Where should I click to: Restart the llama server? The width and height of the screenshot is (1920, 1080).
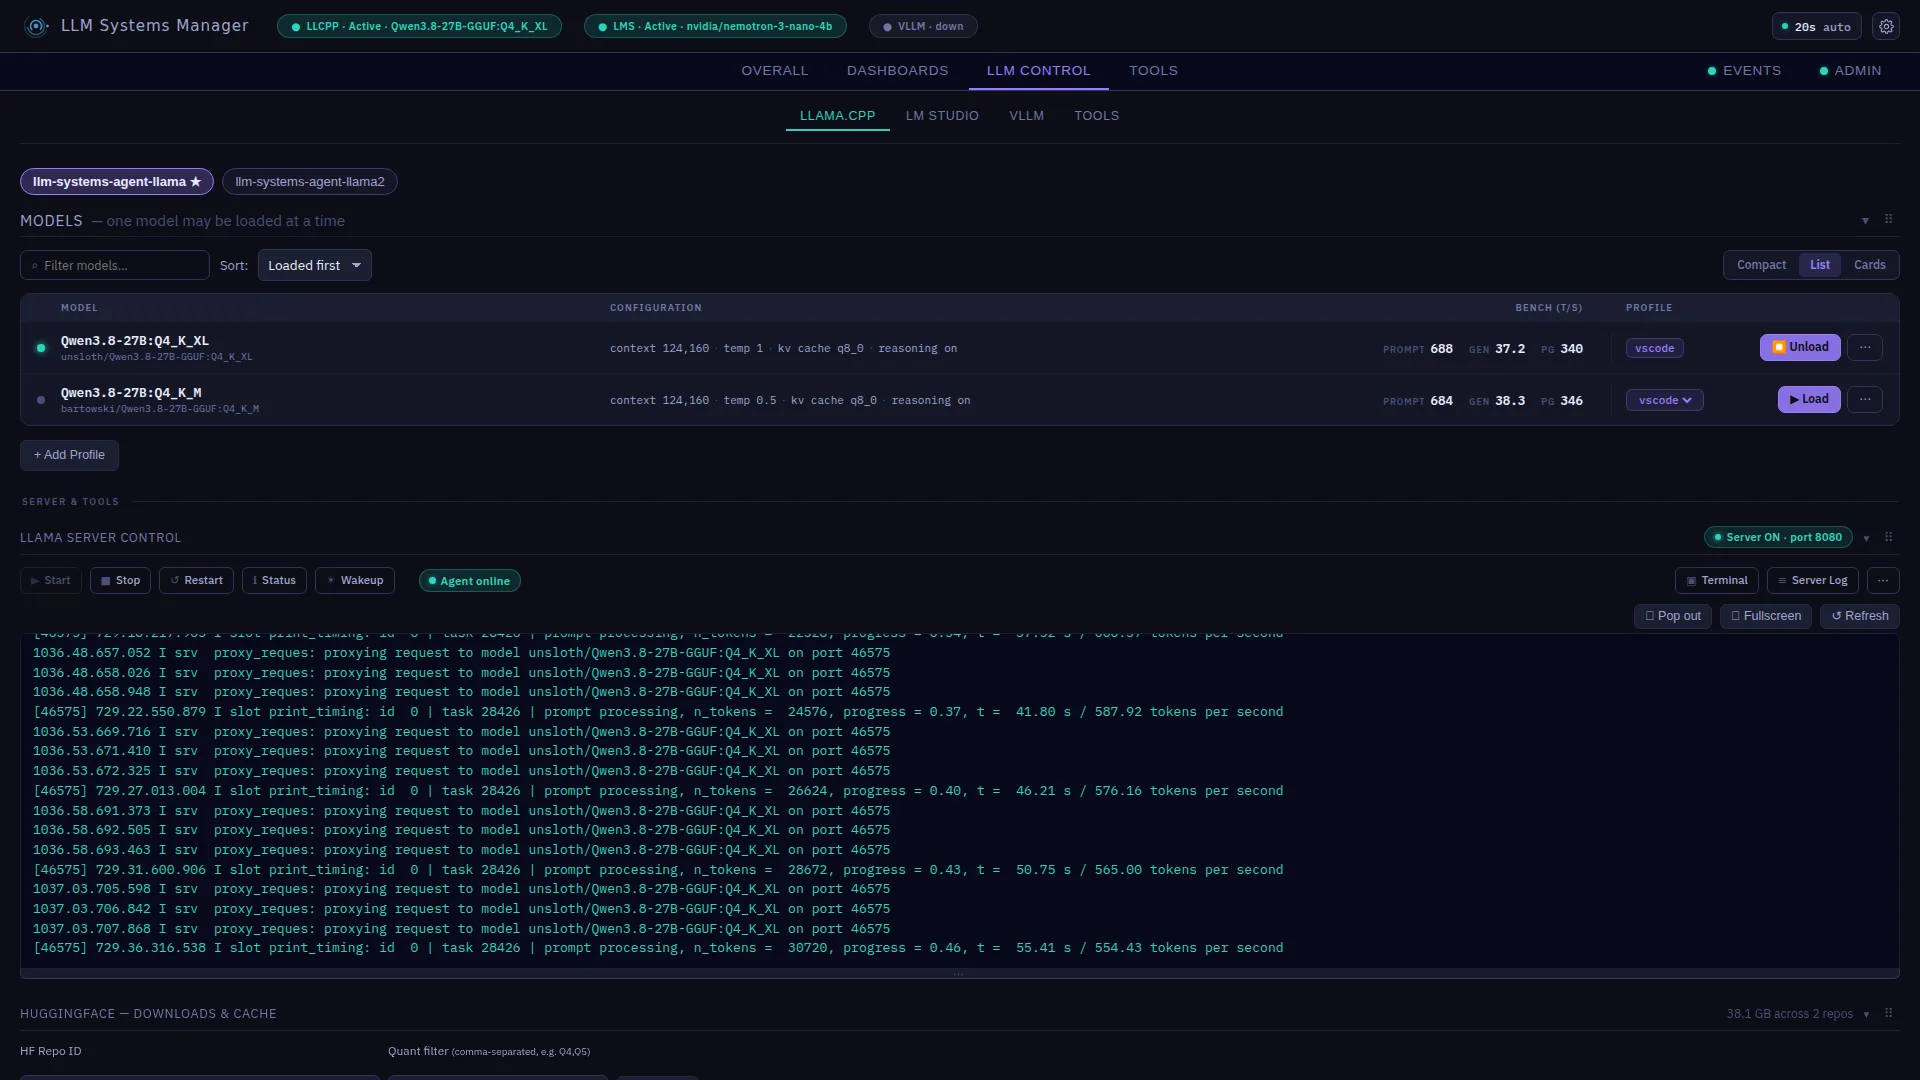(196, 580)
